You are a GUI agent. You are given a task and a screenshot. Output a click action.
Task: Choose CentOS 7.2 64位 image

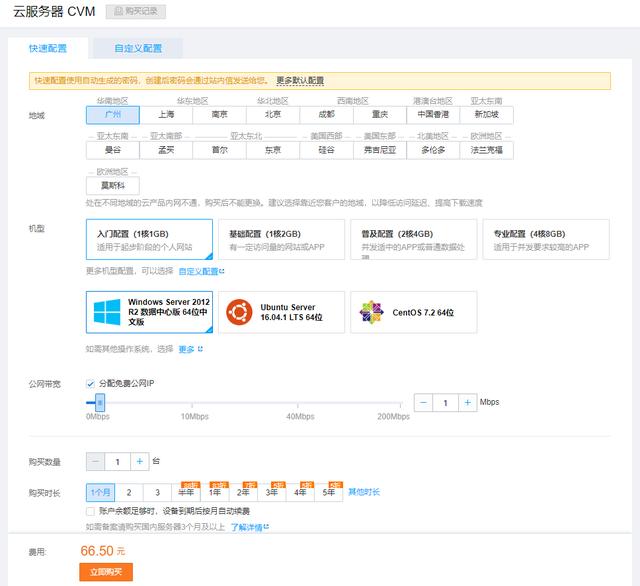pyautogui.click(x=414, y=312)
